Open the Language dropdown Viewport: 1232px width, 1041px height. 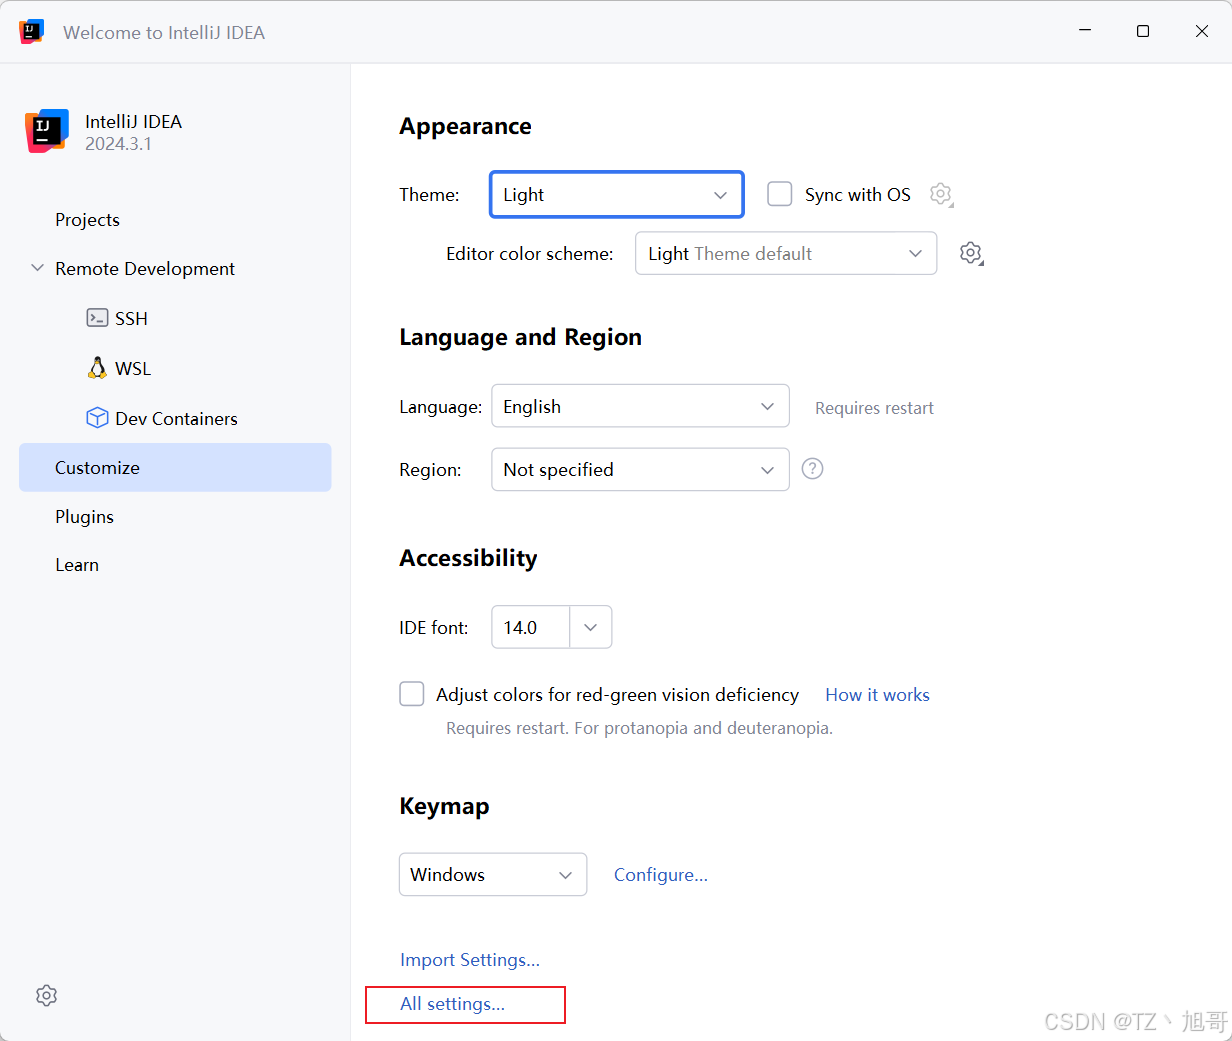640,406
